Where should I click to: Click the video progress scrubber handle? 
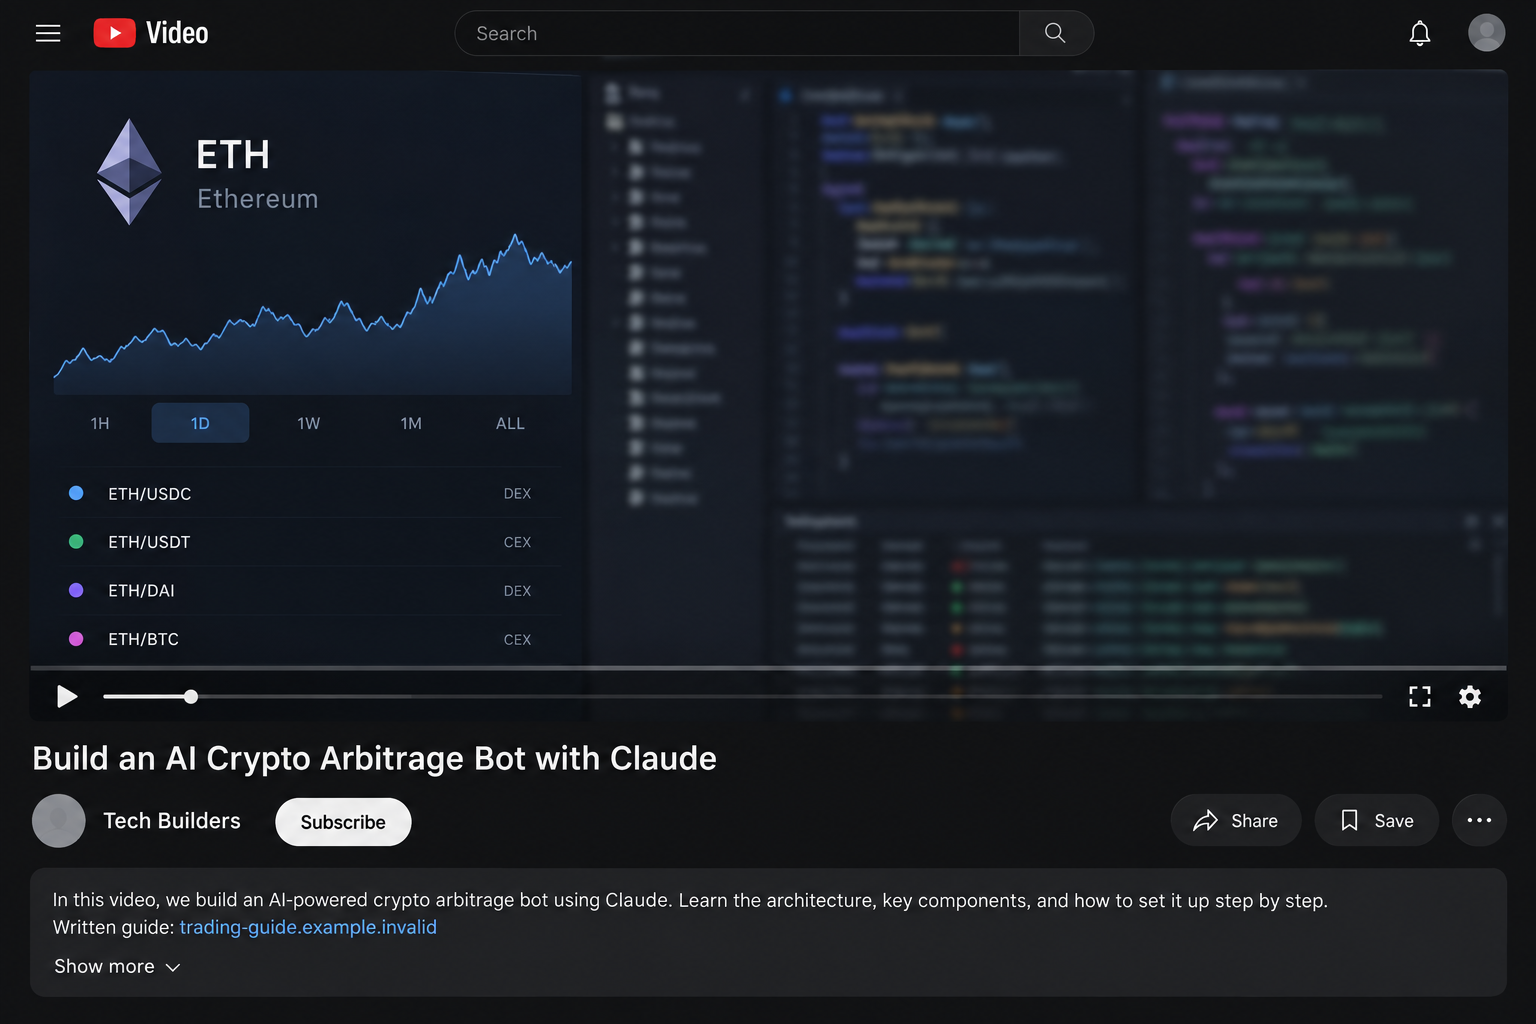[190, 696]
